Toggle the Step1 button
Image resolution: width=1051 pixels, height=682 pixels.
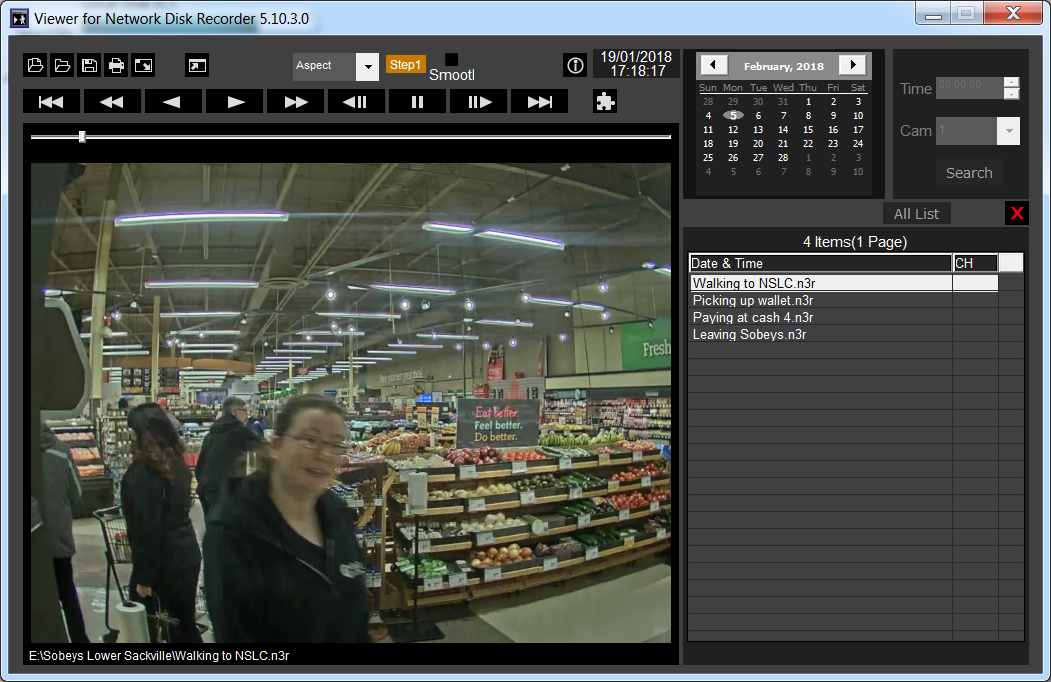click(405, 64)
